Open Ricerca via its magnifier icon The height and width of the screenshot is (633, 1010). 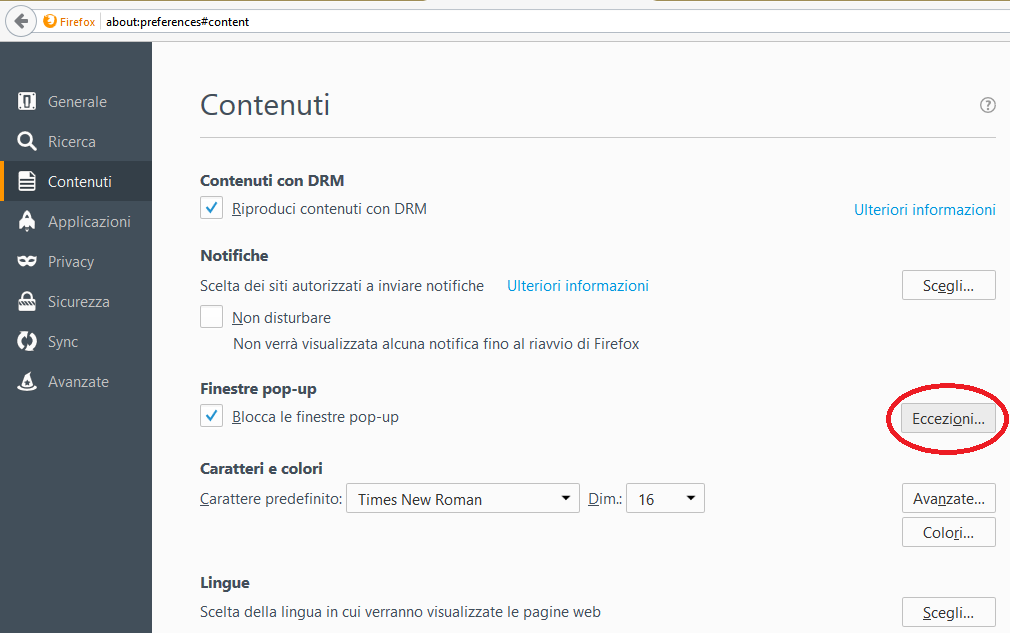[27, 141]
